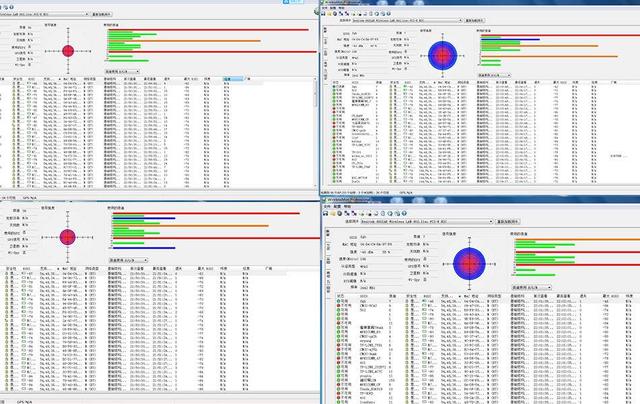This screenshot has height=404, width=640.
Task: Select the topmost vertical side tab in bottom-right window
Action: (328, 233)
